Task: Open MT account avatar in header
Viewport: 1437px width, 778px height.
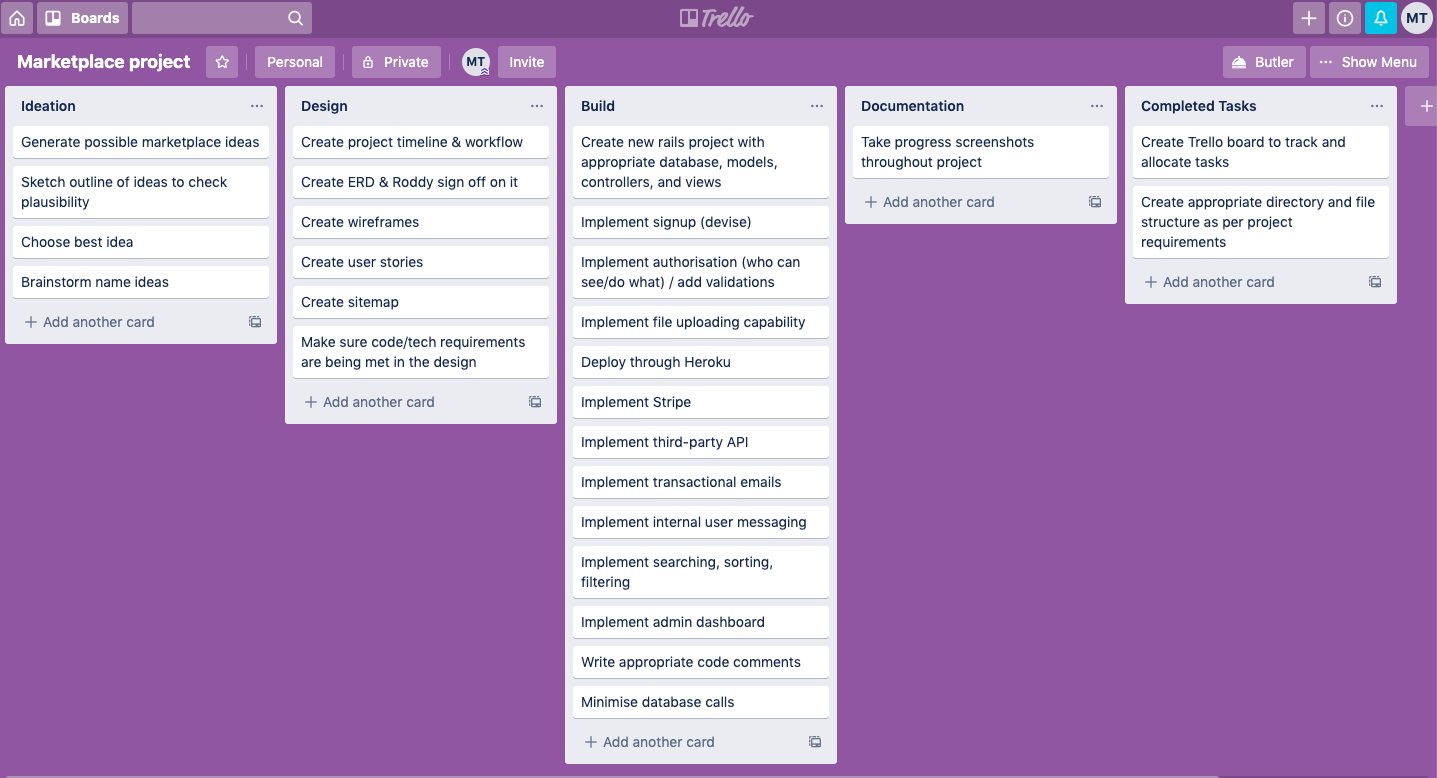Action: click(1417, 18)
